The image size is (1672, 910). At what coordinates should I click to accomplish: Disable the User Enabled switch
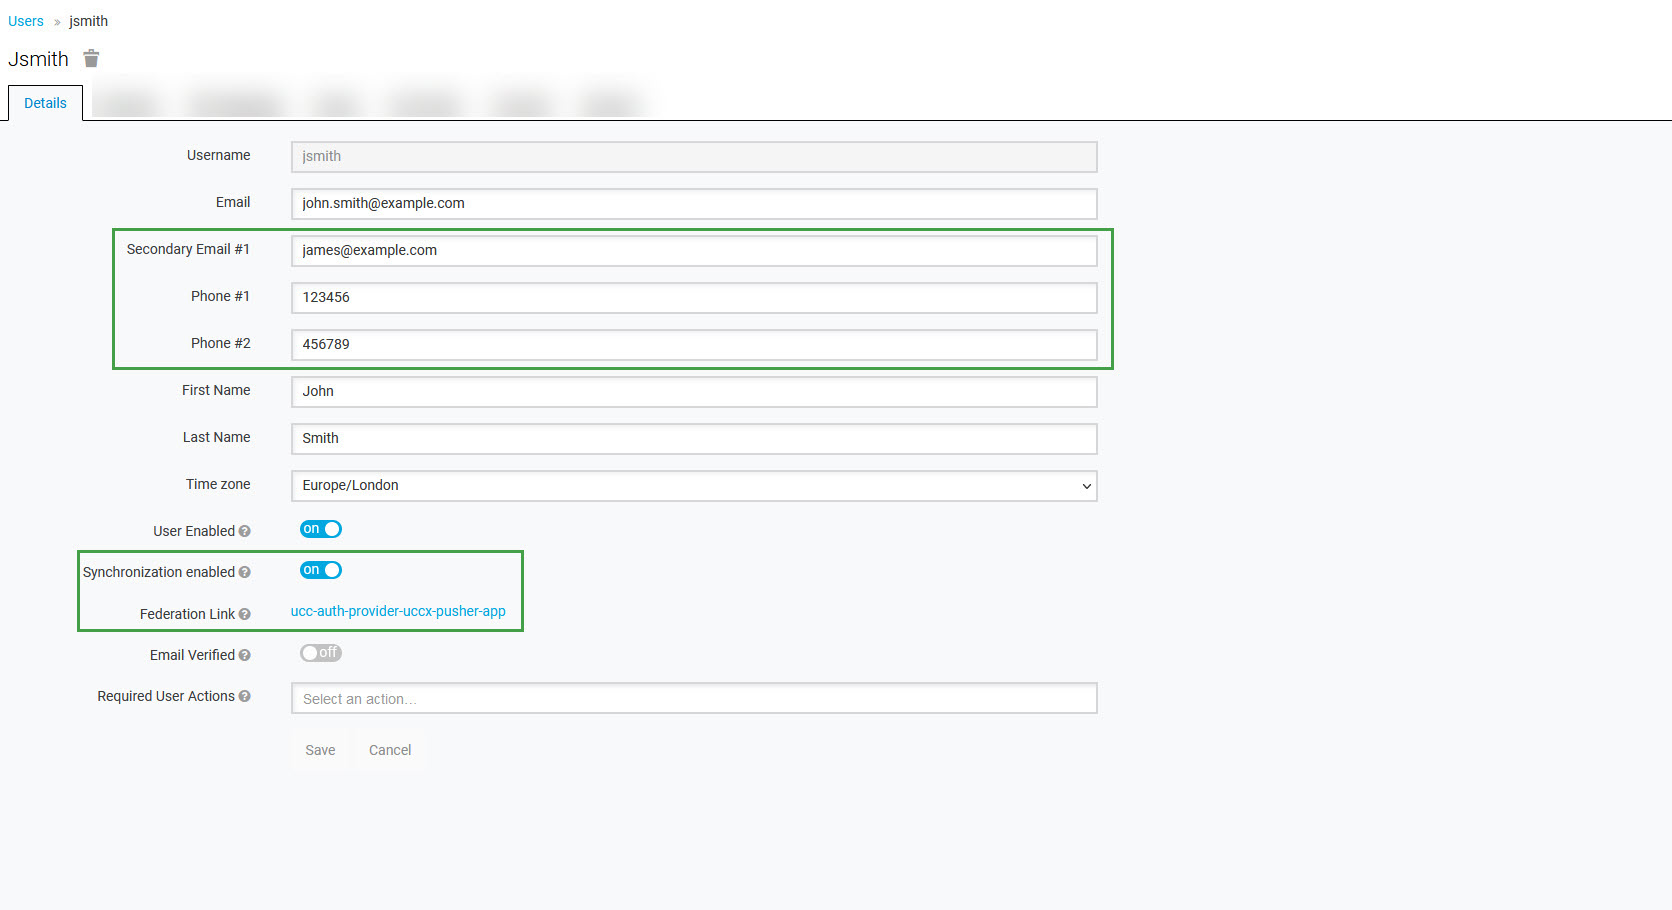[321, 529]
